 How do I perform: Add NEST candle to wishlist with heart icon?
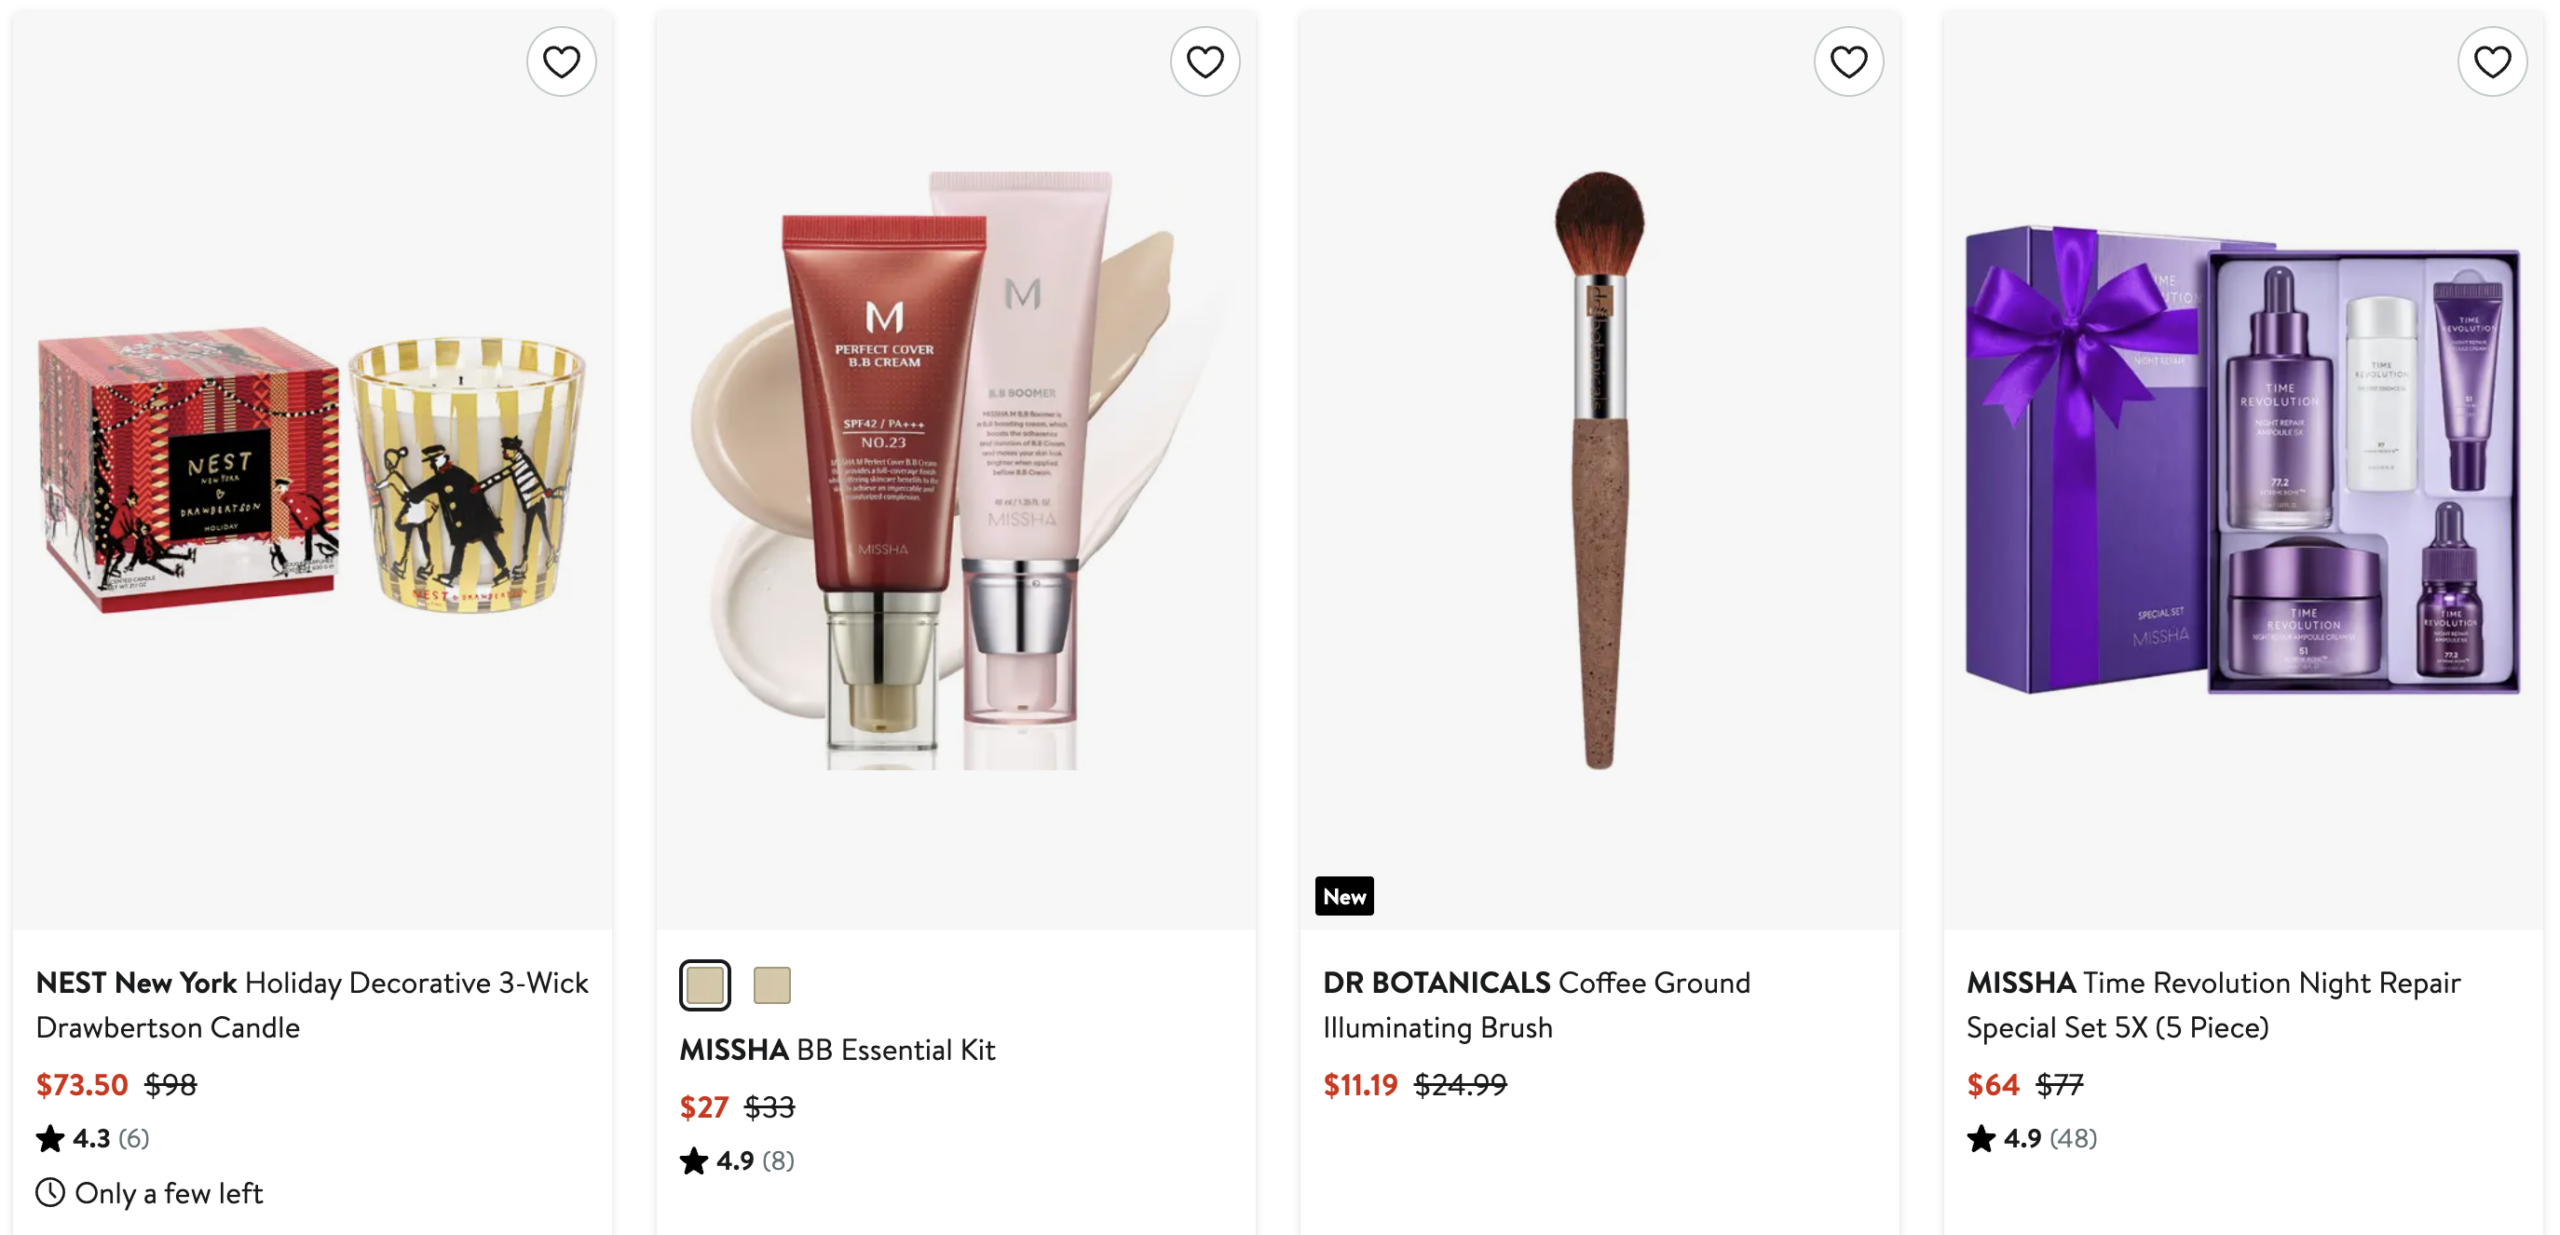561,62
